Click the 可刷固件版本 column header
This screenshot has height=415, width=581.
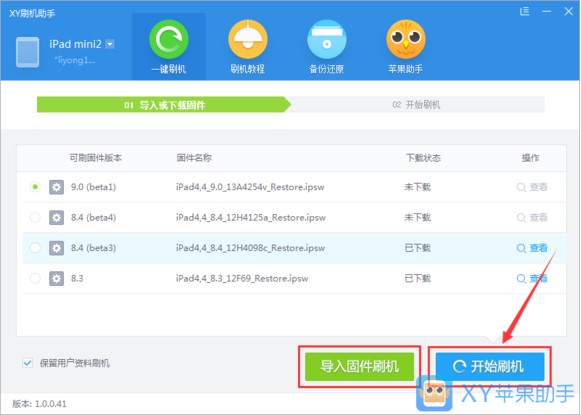click(96, 158)
